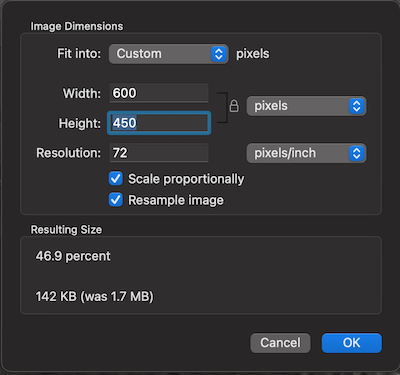400x375 pixels.
Task: Click the Resample image label text
Action: pyautogui.click(x=176, y=200)
